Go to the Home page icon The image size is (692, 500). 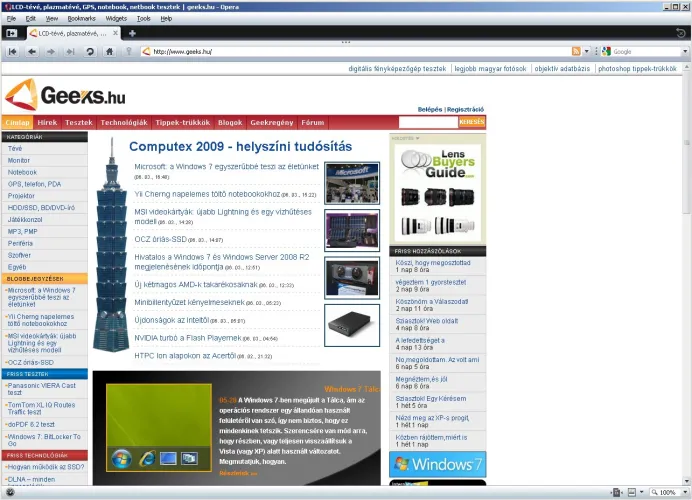tap(109, 52)
